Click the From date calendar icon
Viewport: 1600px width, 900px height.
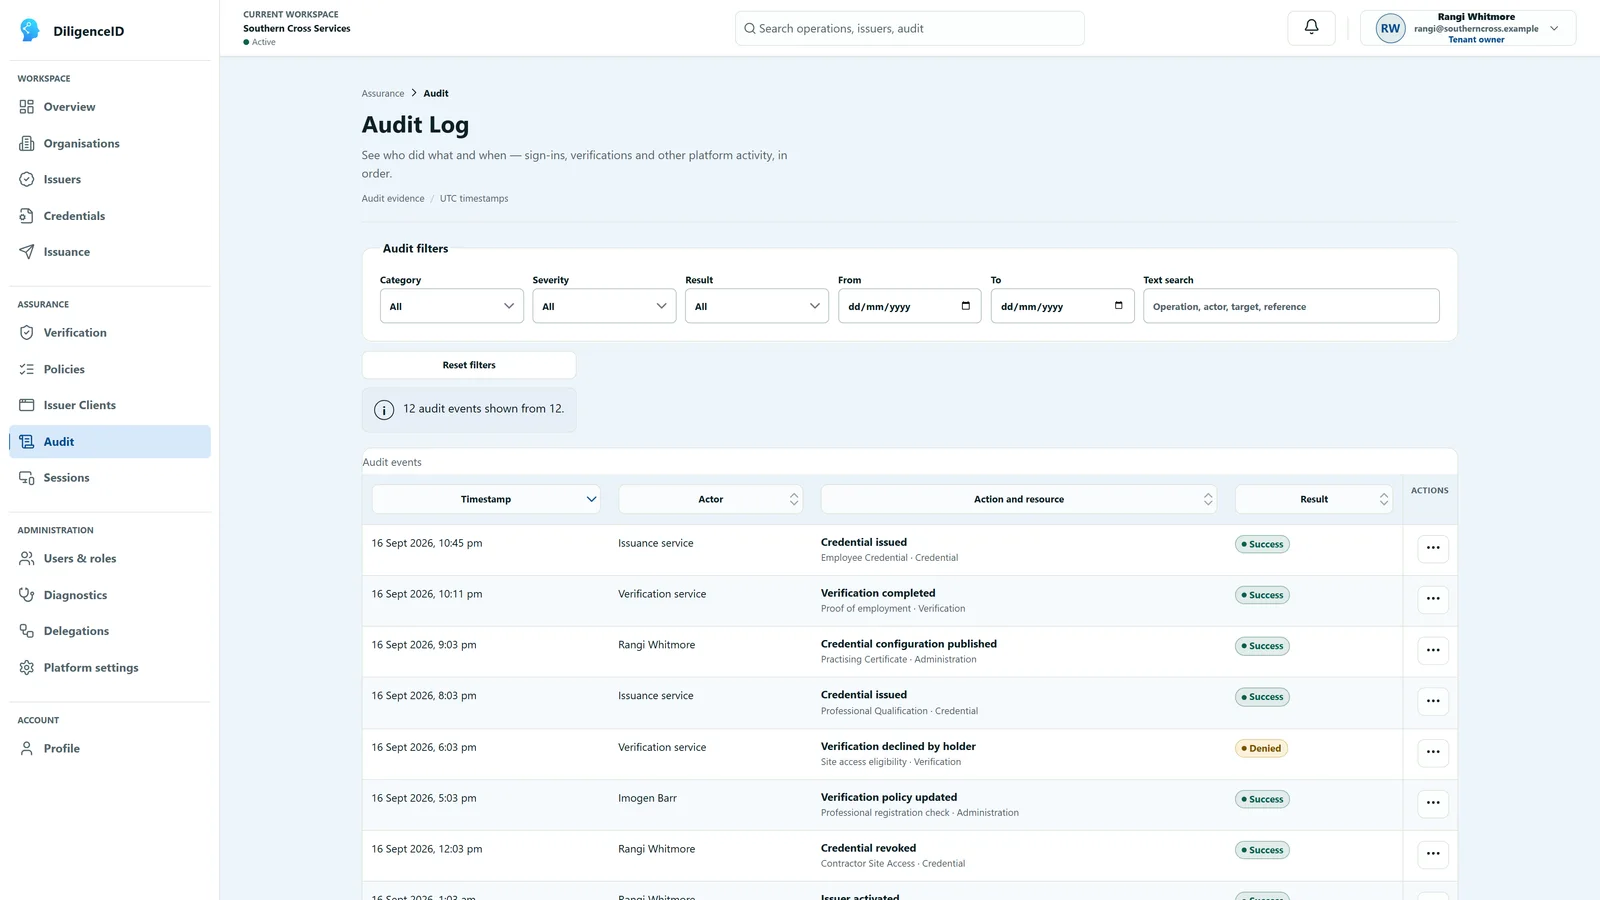pyautogui.click(x=965, y=306)
